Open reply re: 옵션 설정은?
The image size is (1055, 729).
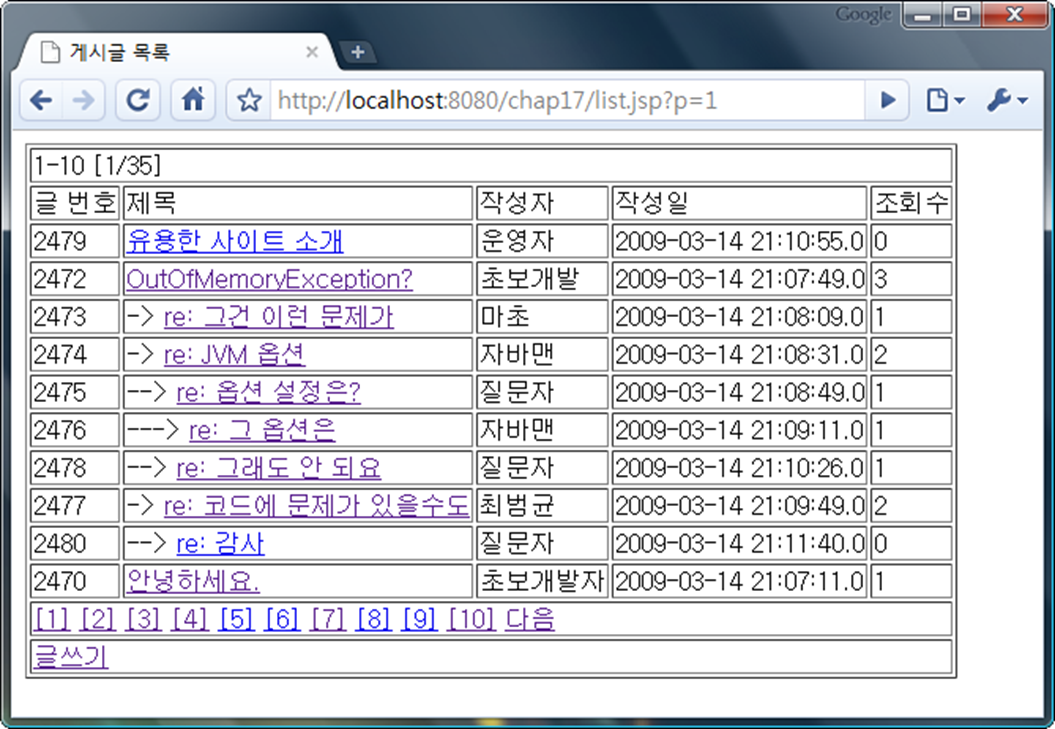pyautogui.click(x=268, y=392)
